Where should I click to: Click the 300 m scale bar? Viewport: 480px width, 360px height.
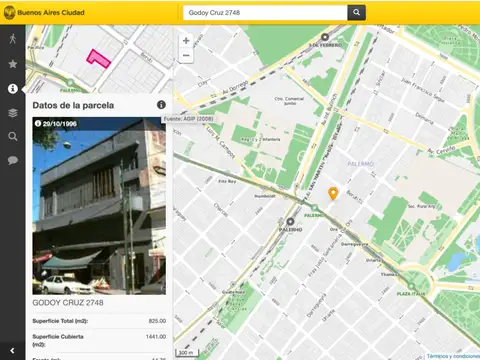pos(187,353)
